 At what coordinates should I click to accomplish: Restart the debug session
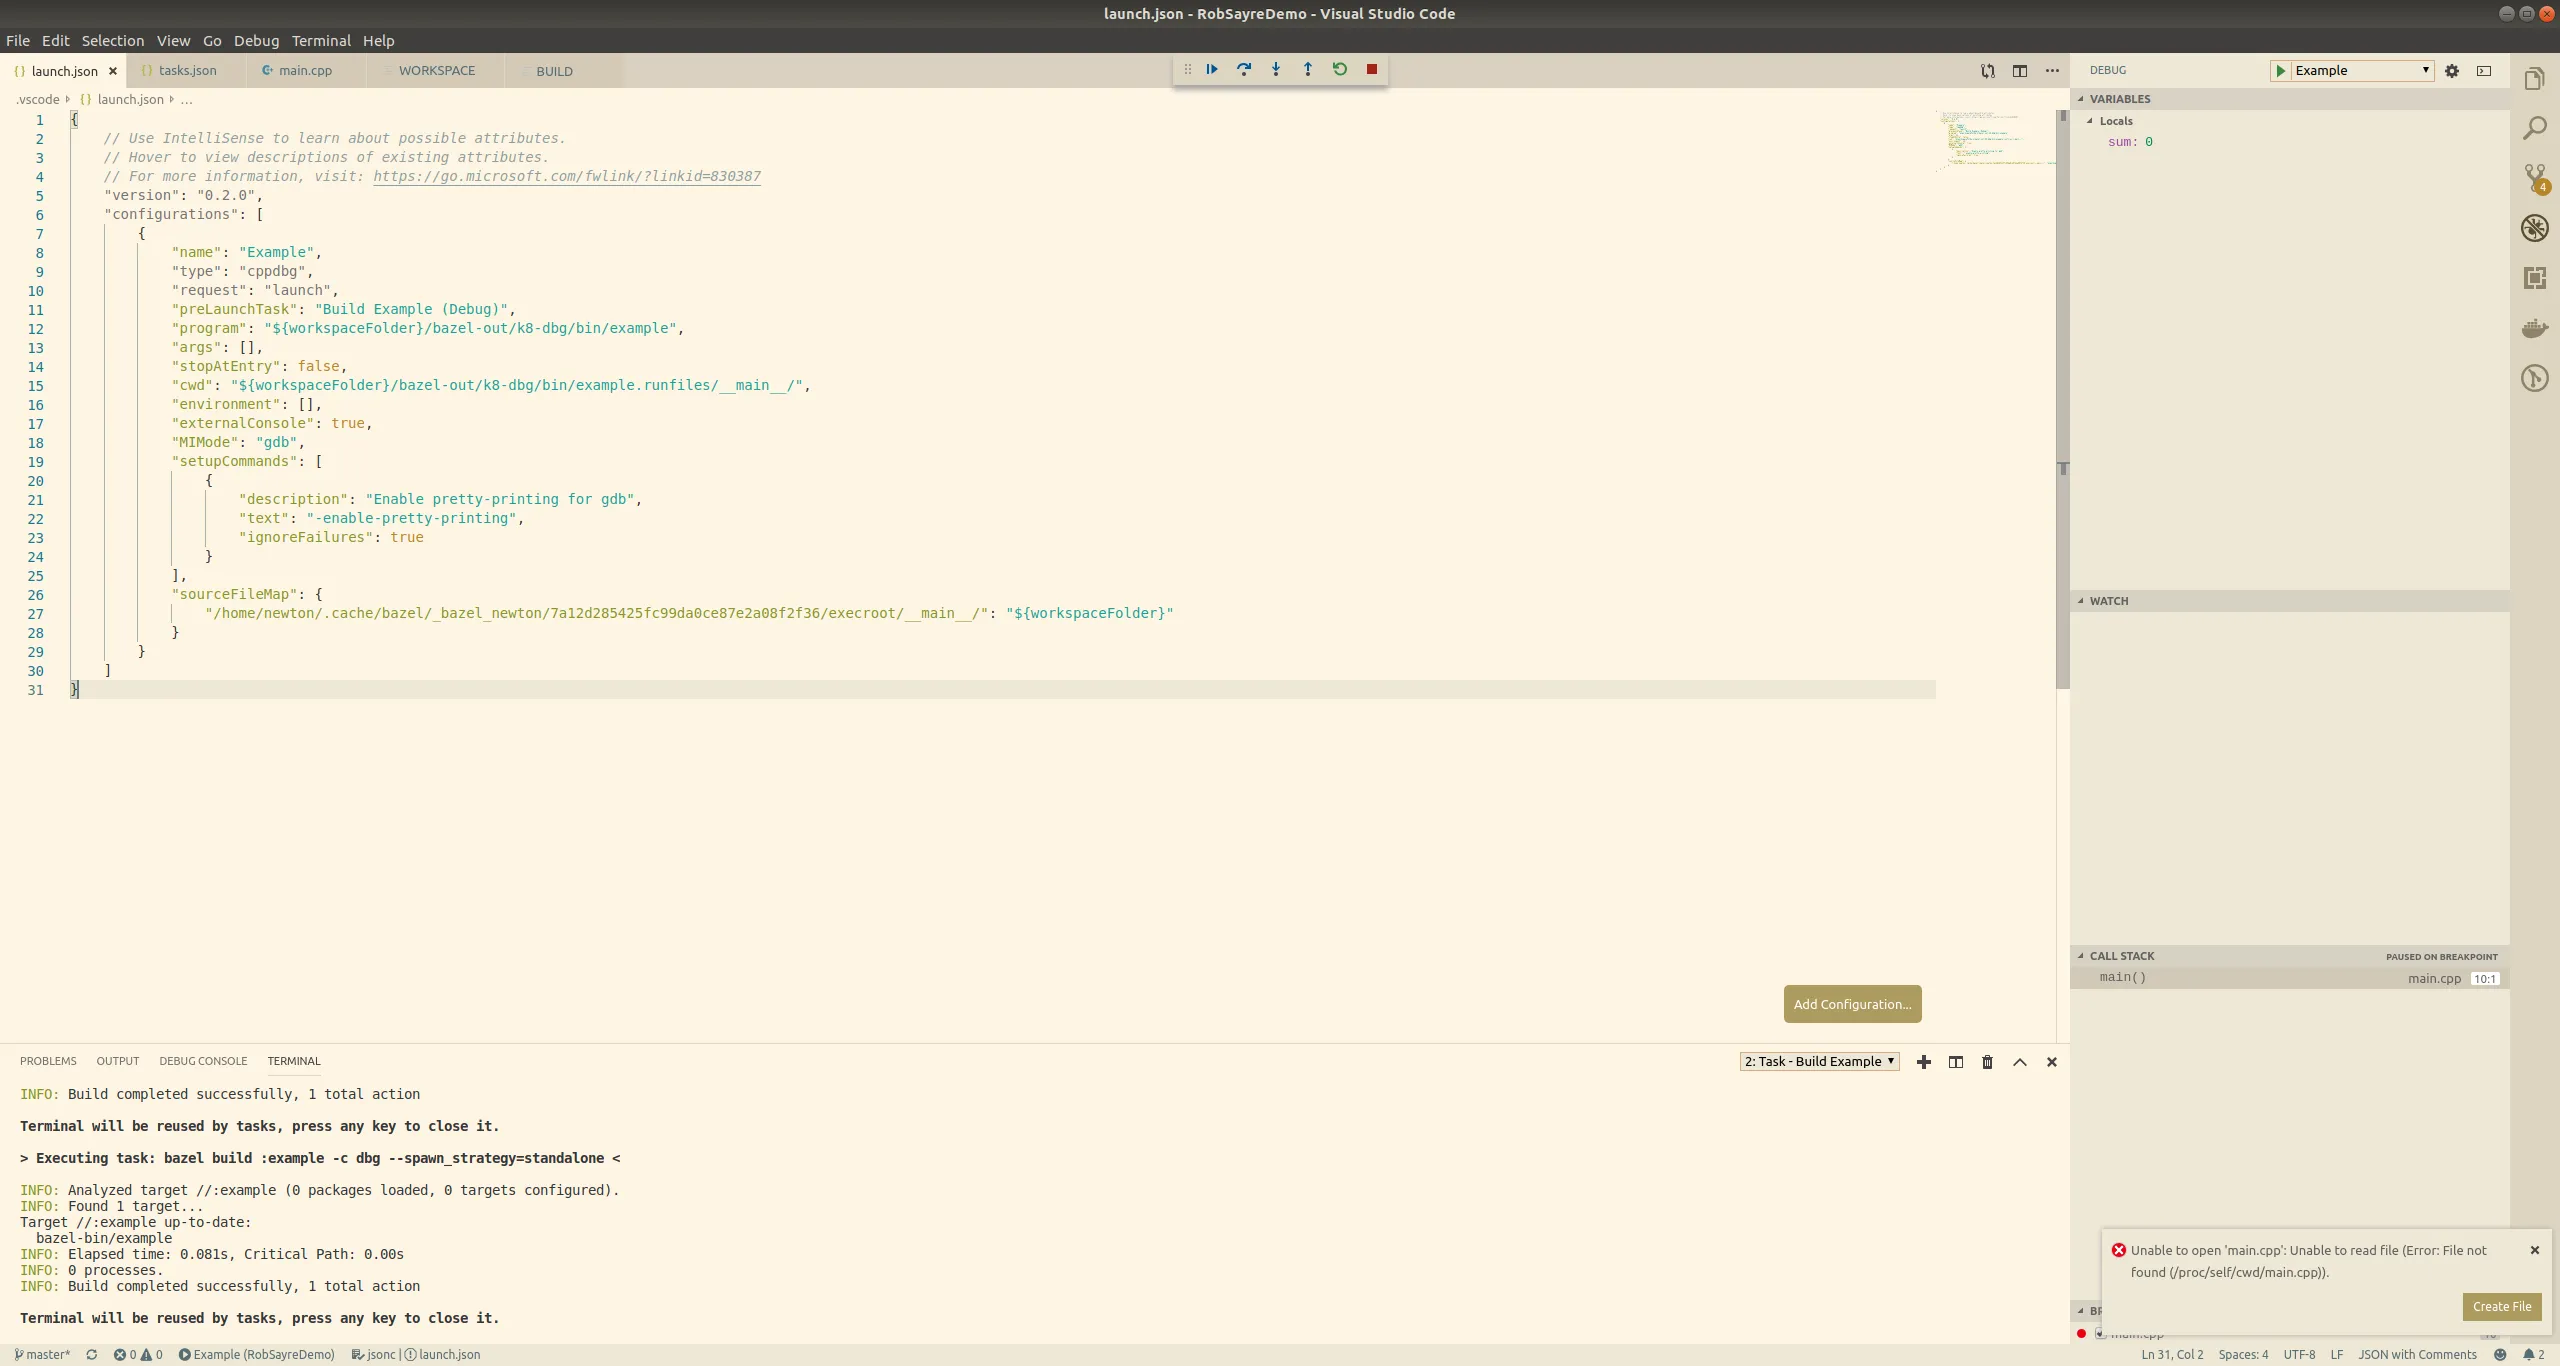tap(1340, 69)
